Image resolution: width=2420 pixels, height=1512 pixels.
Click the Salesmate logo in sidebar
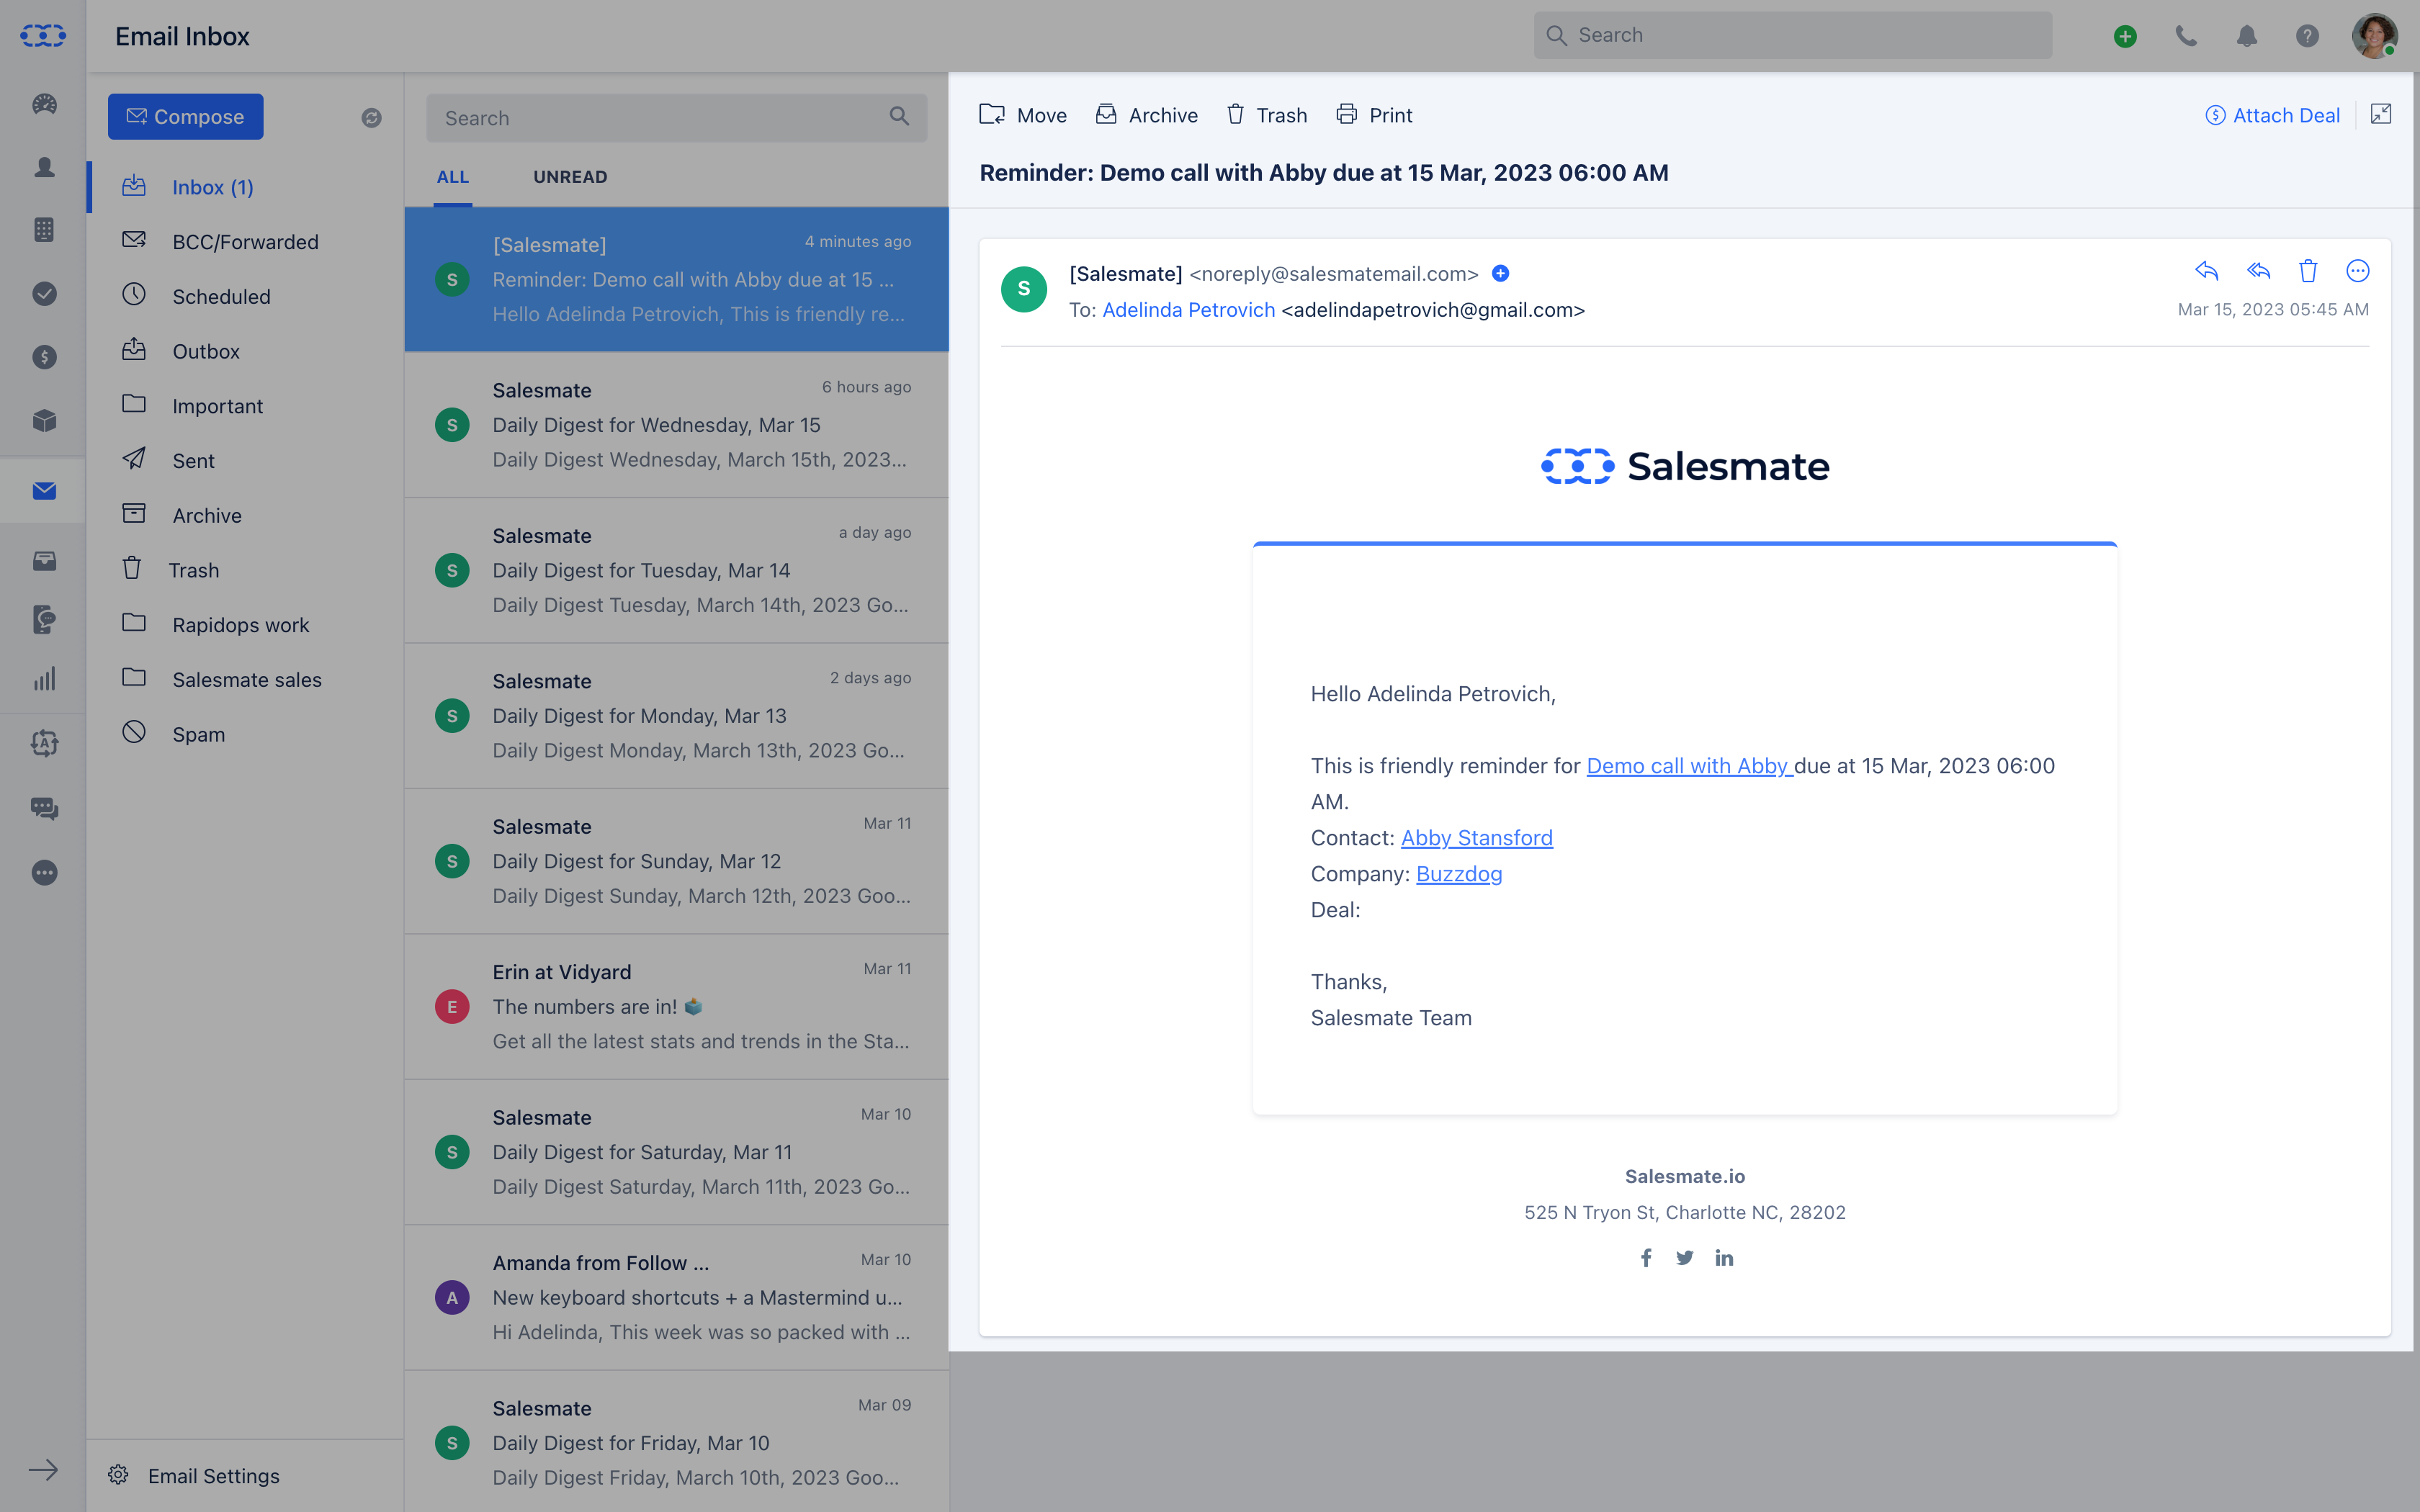pyautogui.click(x=43, y=36)
